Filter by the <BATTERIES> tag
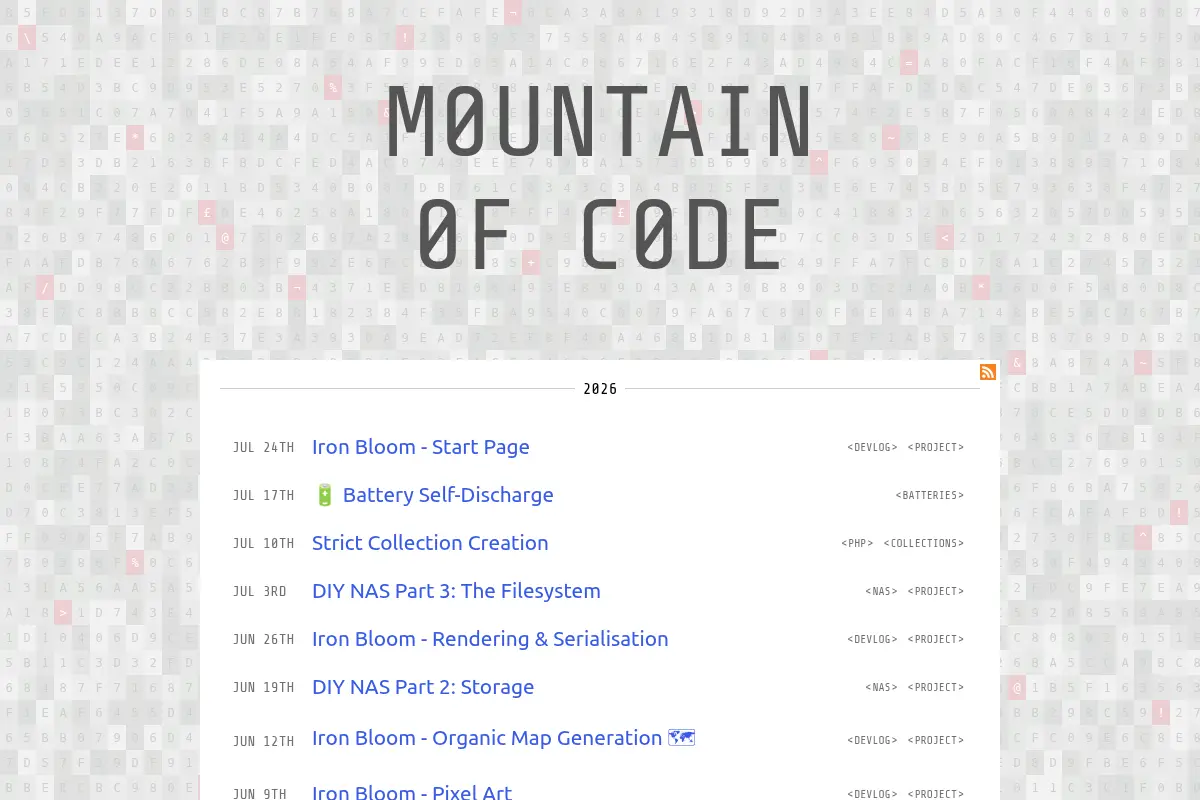The height and width of the screenshot is (800, 1200). (930, 495)
